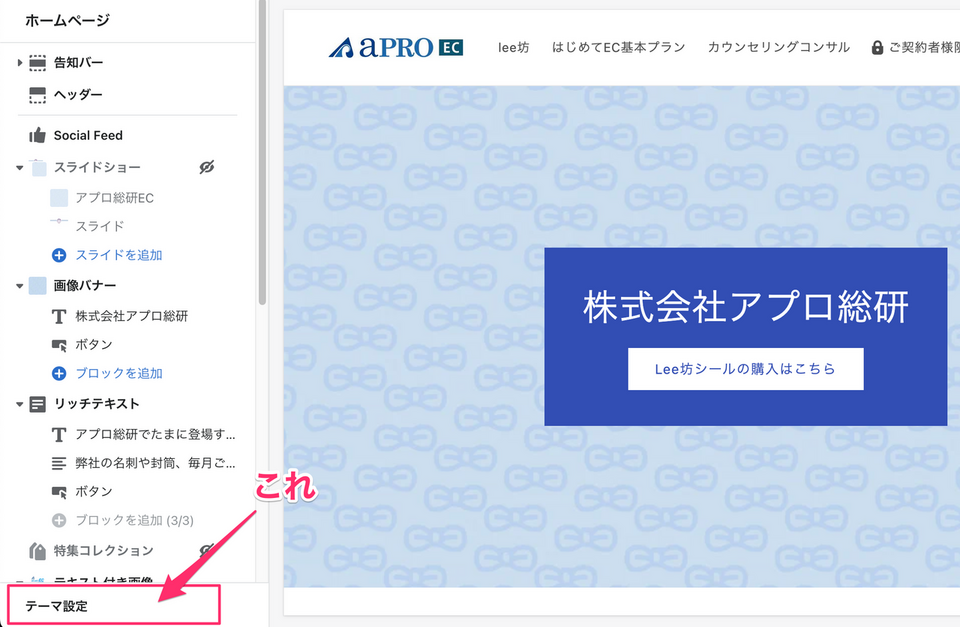Click the スライドショー section thumbnail icon
The width and height of the screenshot is (960, 627).
[x=39, y=168]
